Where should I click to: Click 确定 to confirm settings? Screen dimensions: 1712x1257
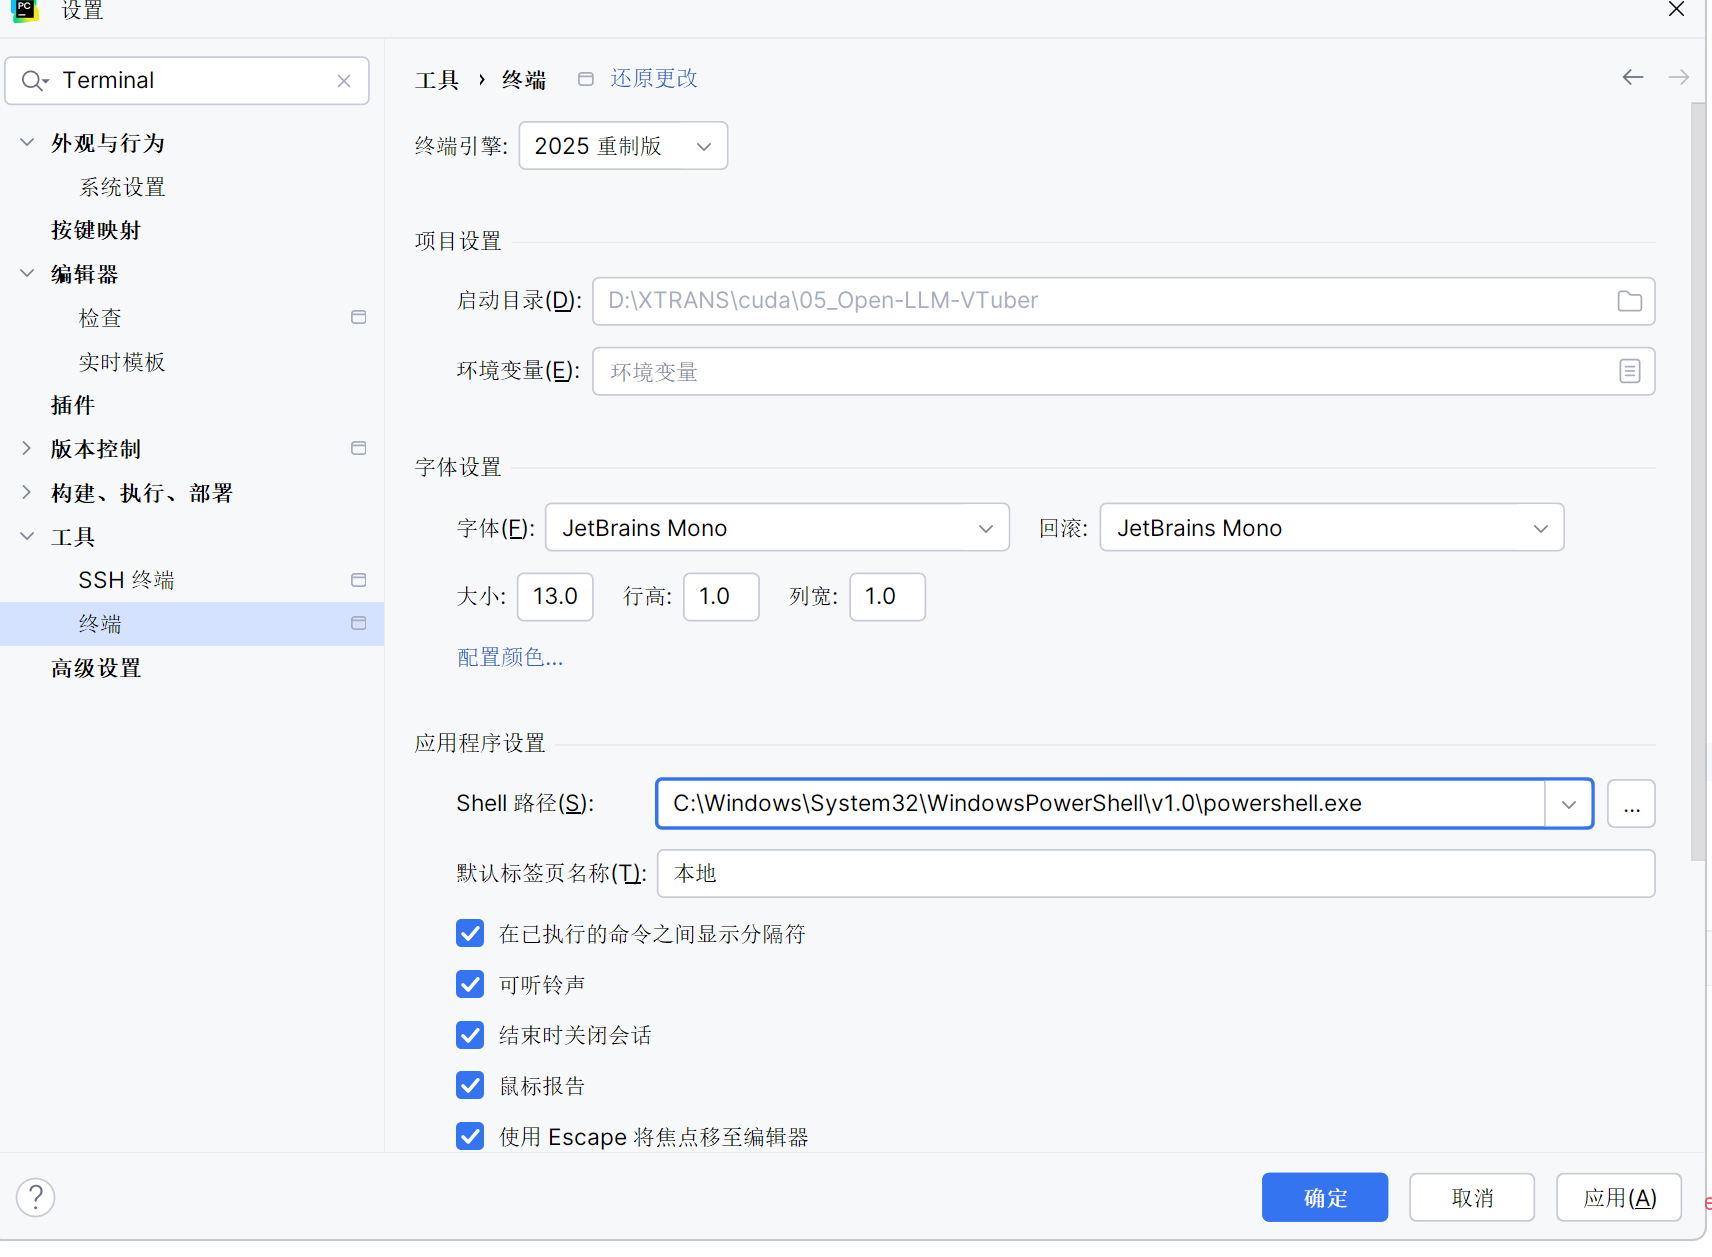pos(1325,1197)
